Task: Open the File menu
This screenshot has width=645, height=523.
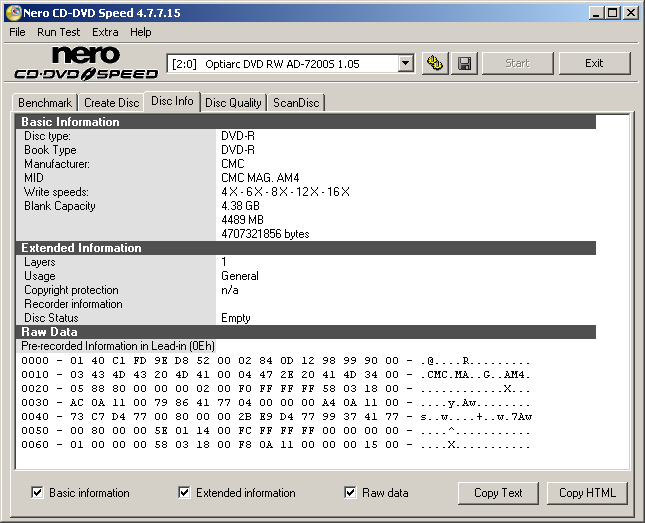Action: point(17,32)
